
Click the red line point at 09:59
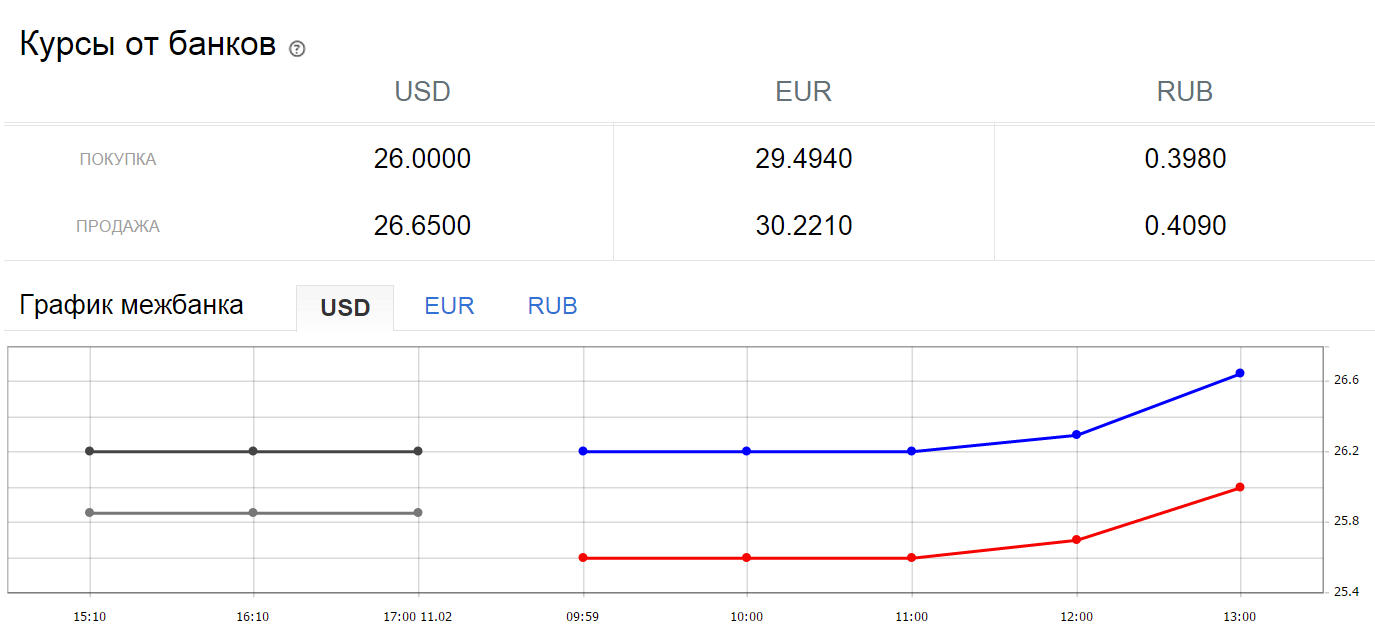[x=583, y=558]
